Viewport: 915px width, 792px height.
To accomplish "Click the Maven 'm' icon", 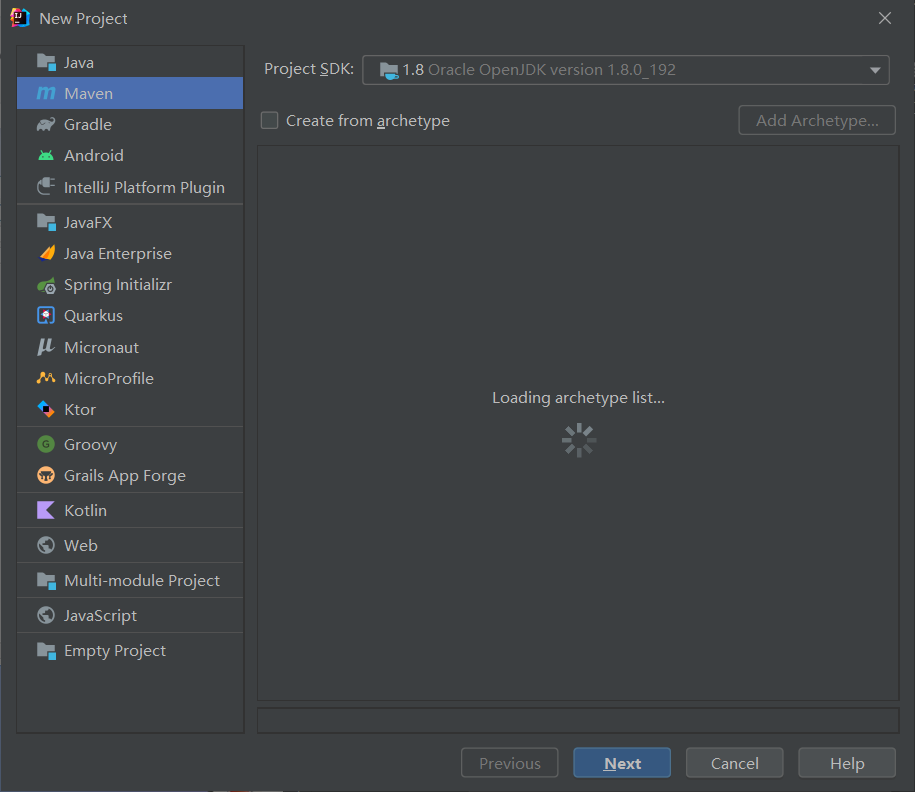I will [46, 93].
